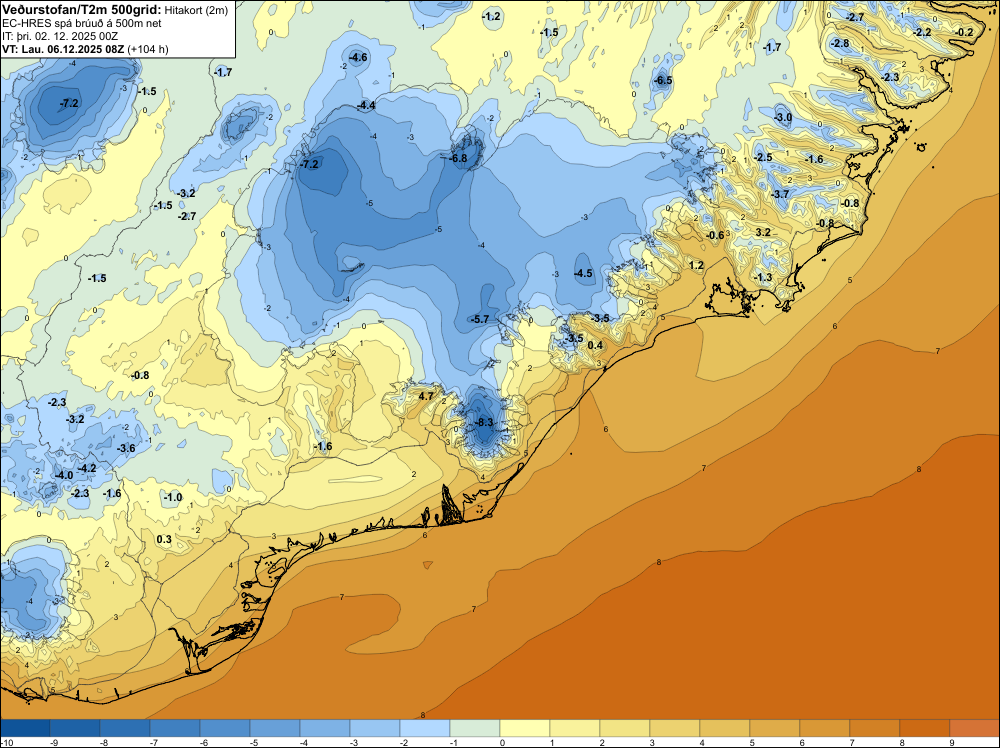Pick the reddish swatch right of 9 in the scale
This screenshot has width=1000, height=748.
tap(974, 728)
